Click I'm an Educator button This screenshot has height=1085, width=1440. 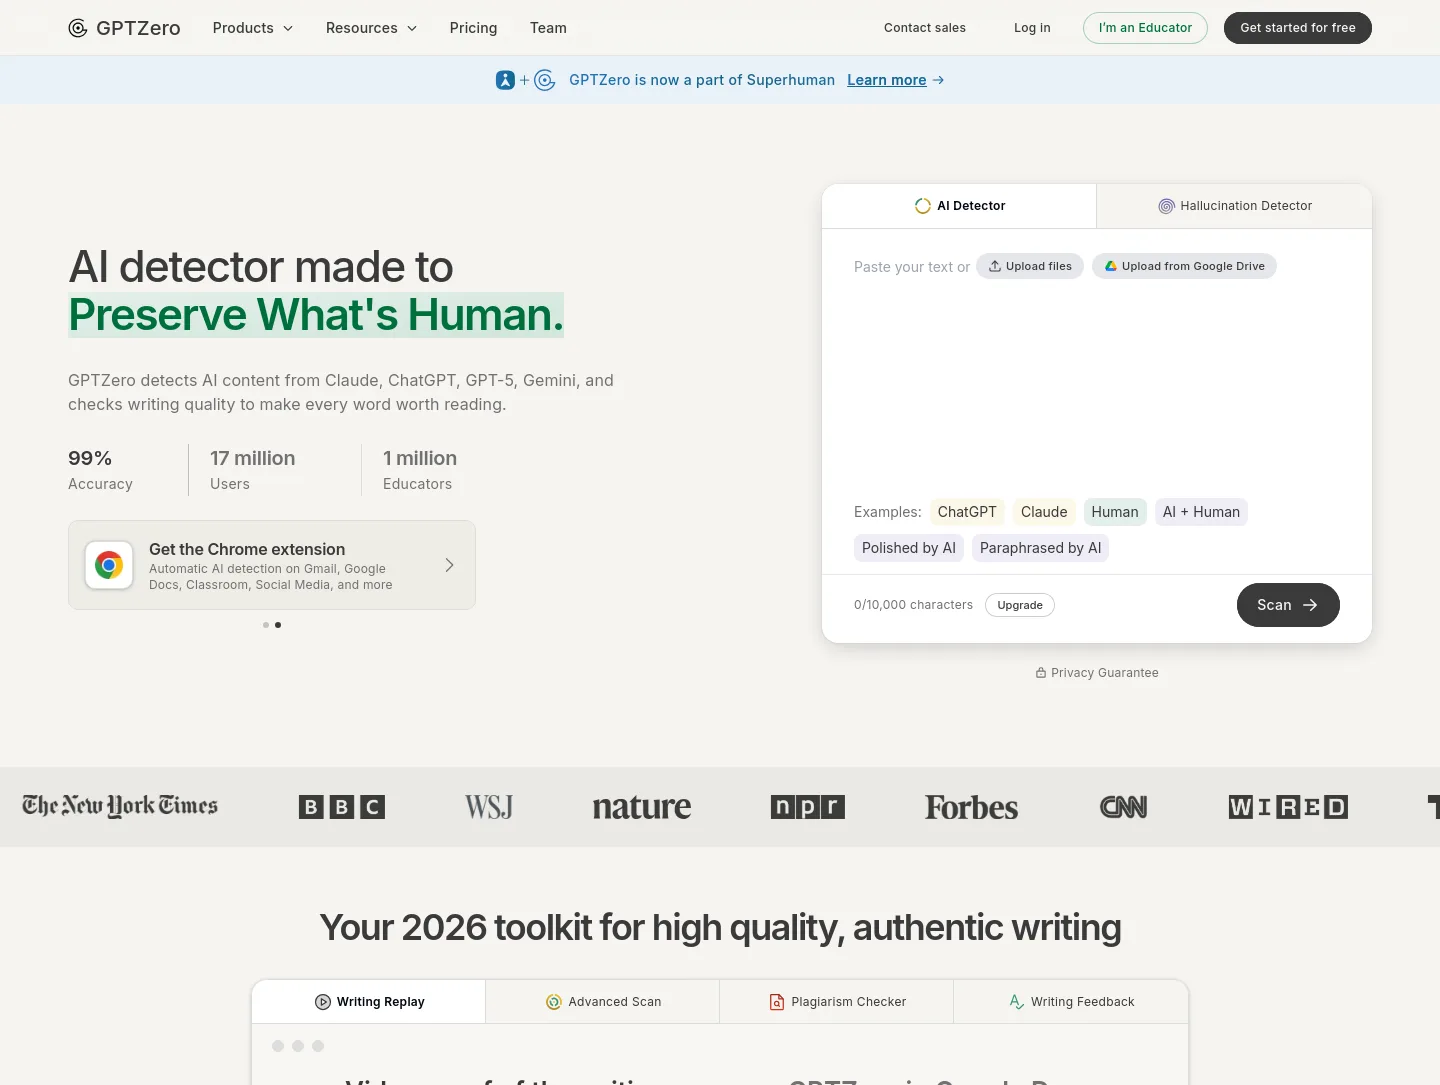point(1145,28)
